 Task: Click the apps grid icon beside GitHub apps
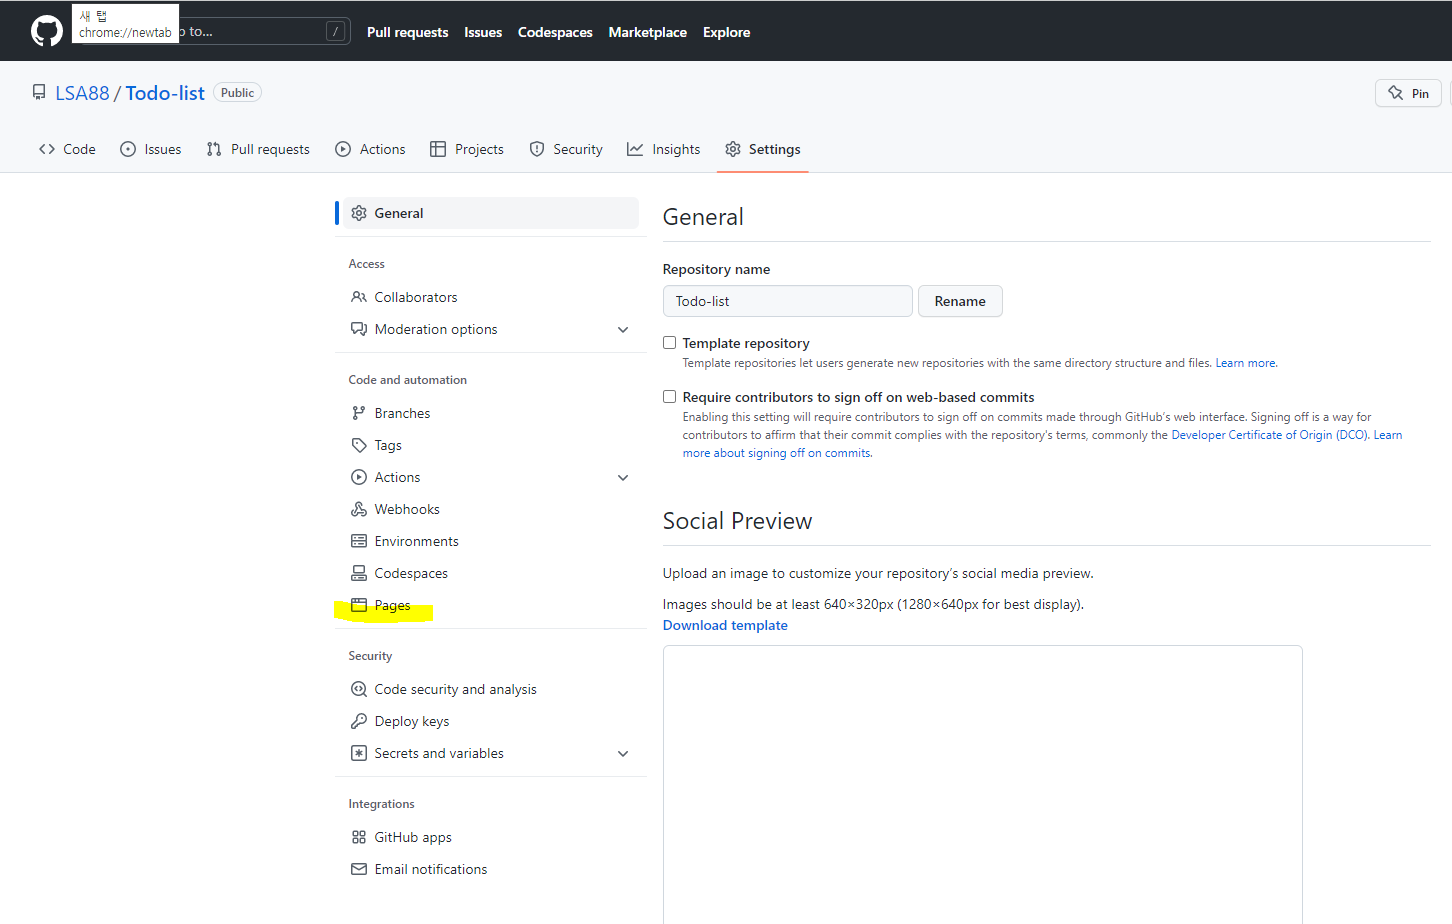(359, 837)
